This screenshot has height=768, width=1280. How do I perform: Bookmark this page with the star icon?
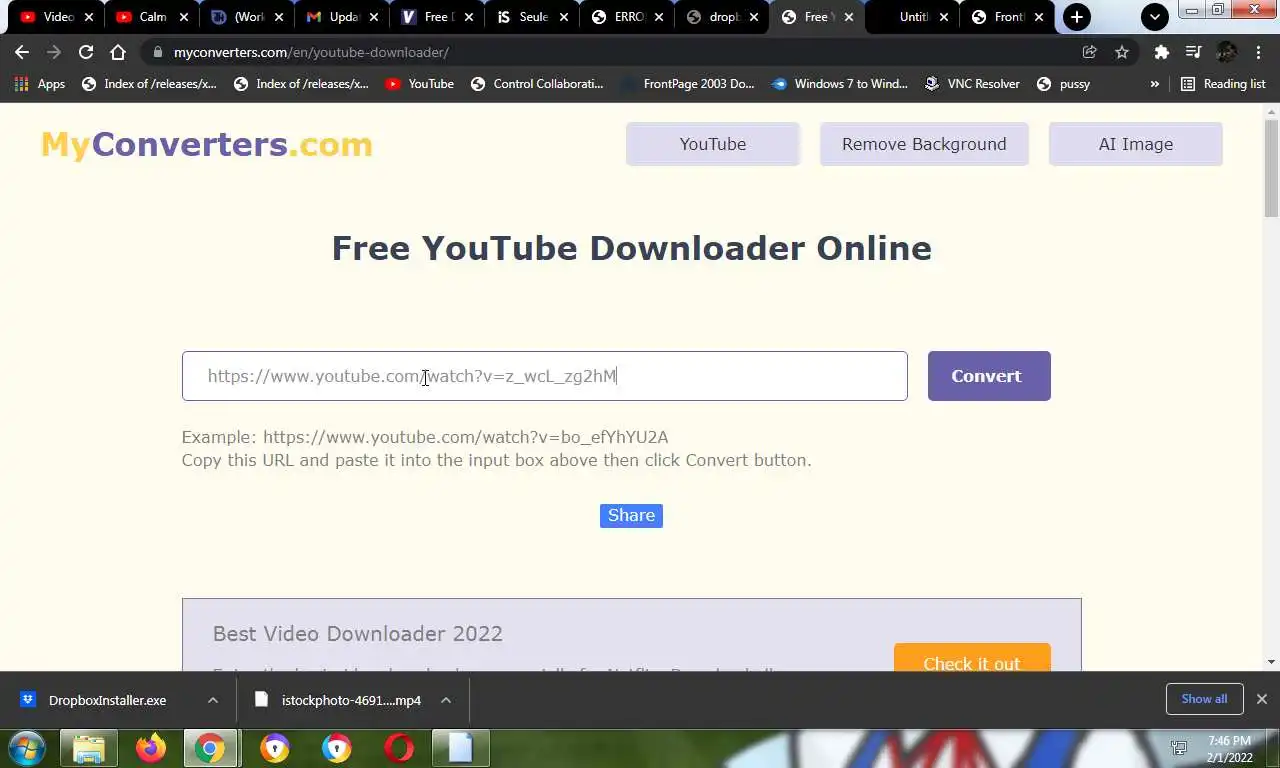coord(1122,52)
